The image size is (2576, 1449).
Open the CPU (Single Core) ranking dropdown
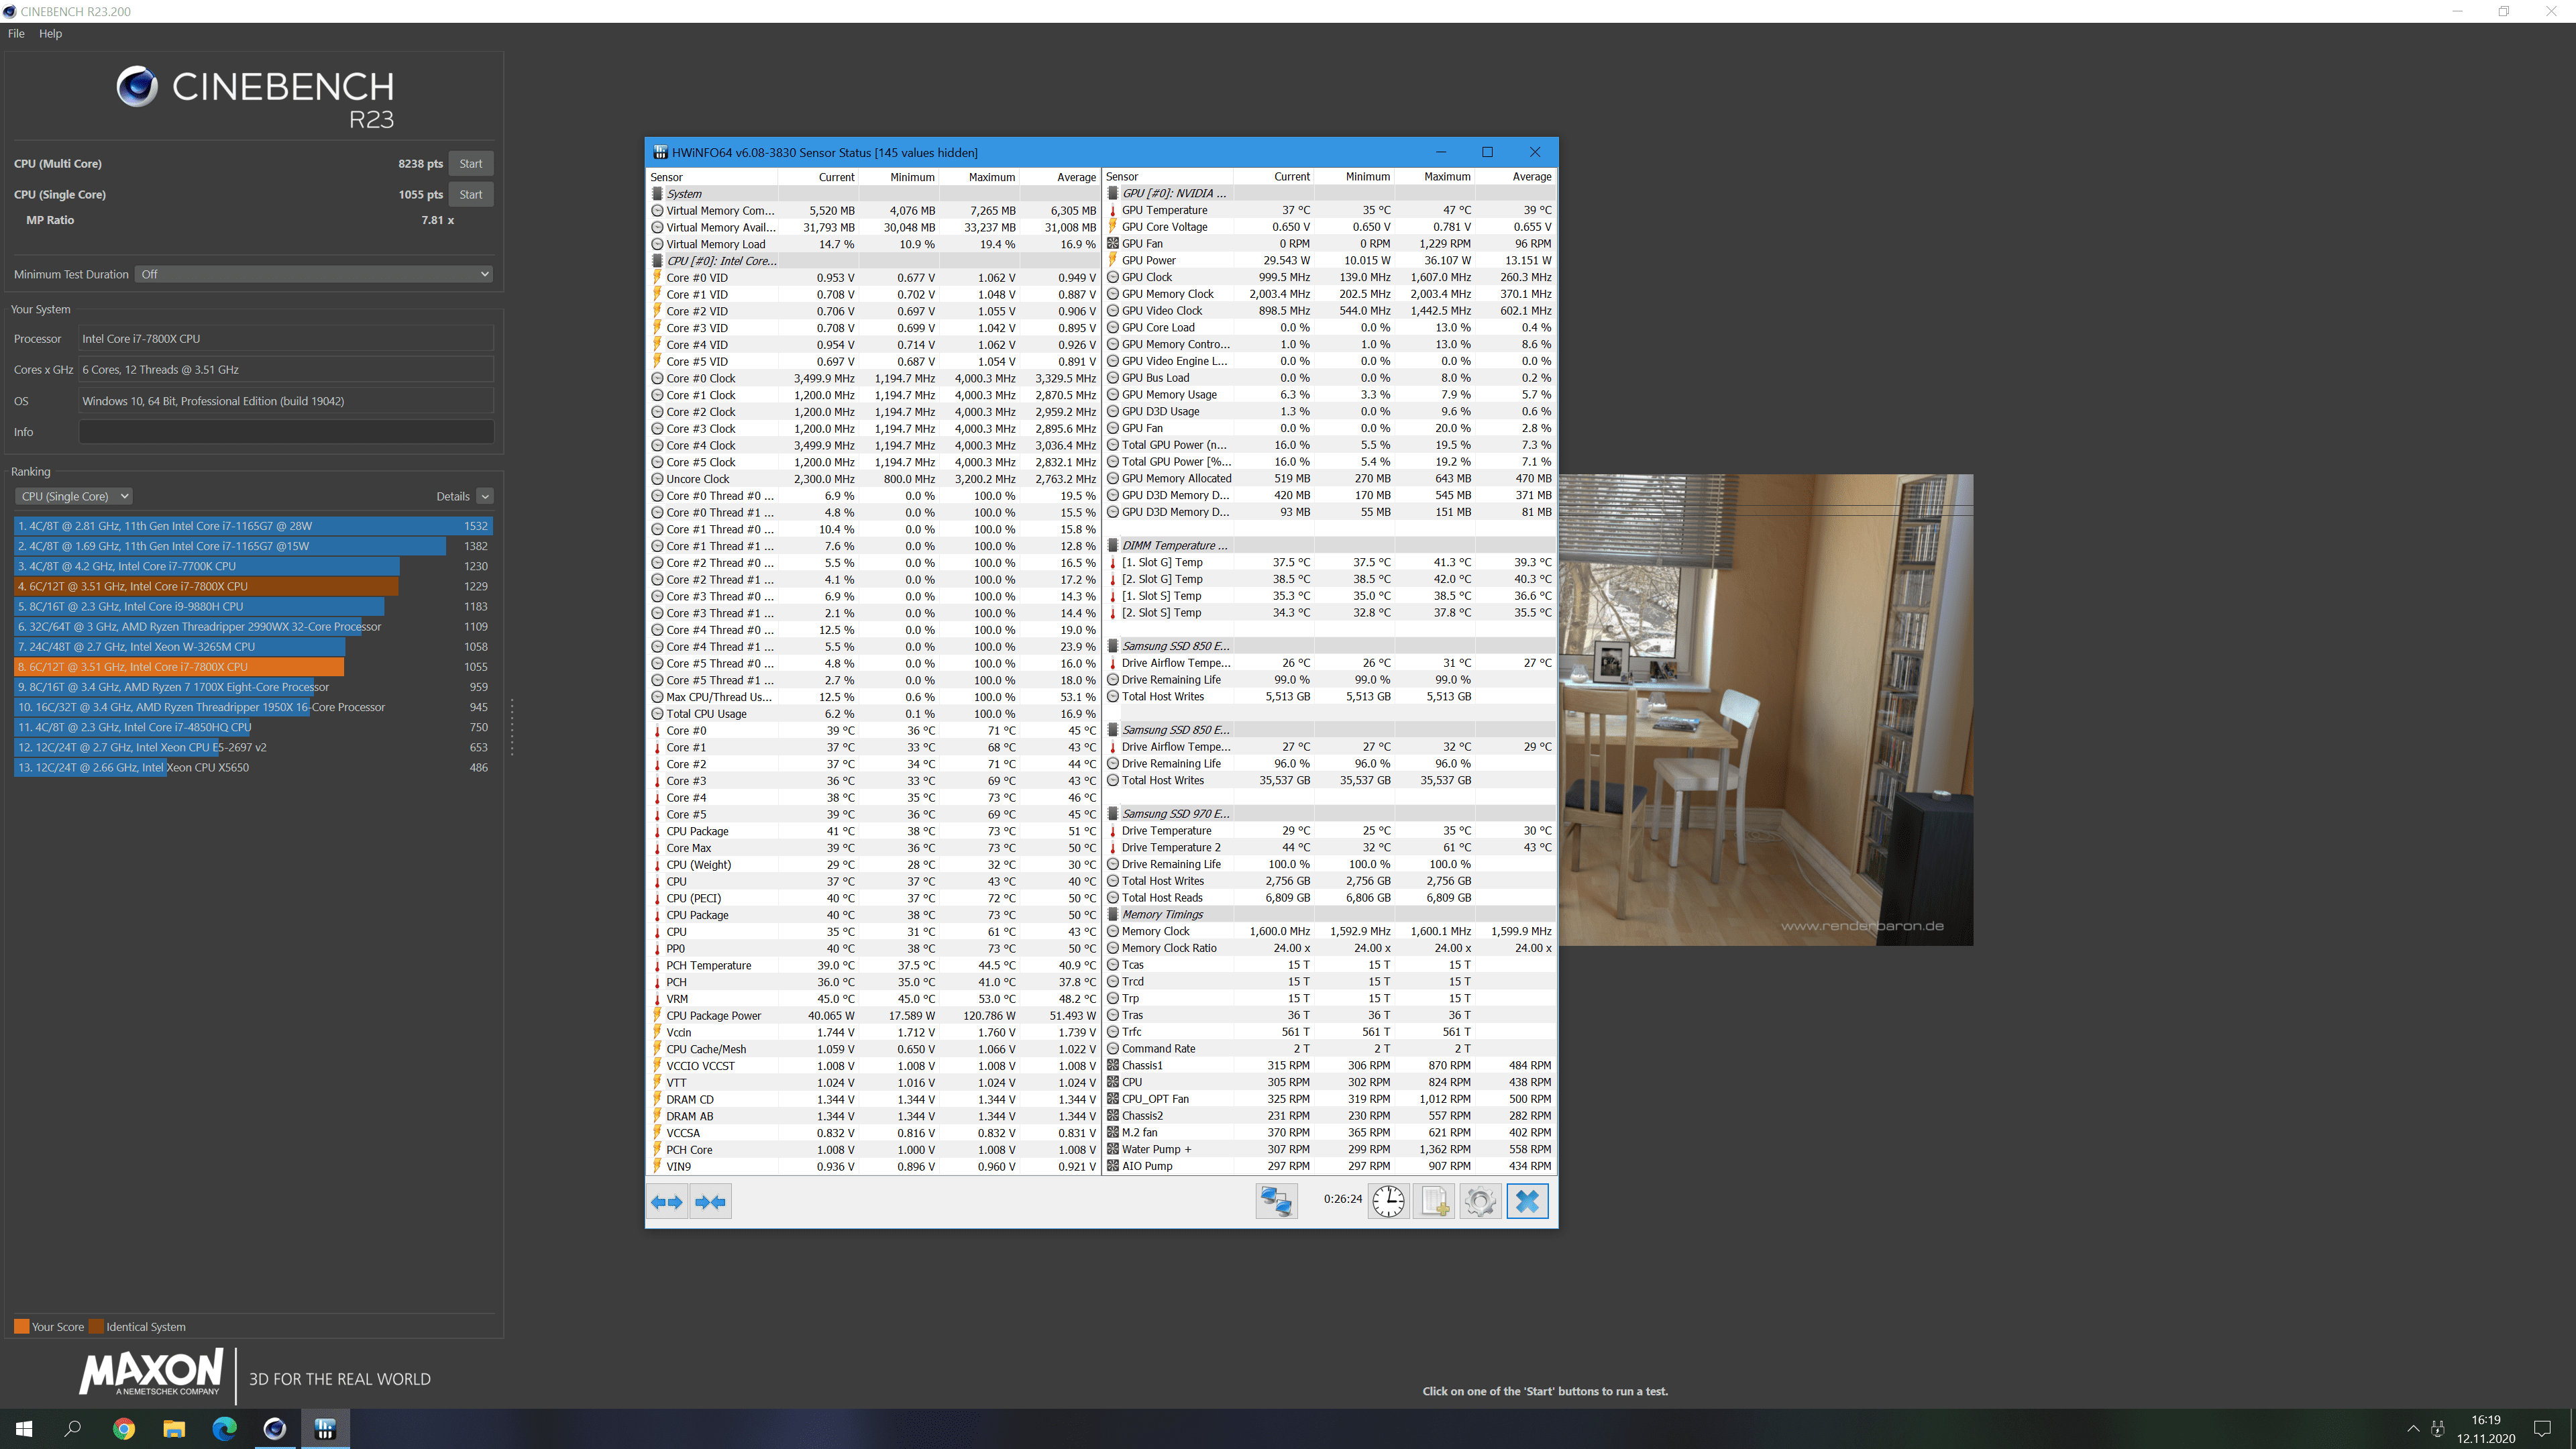point(74,496)
